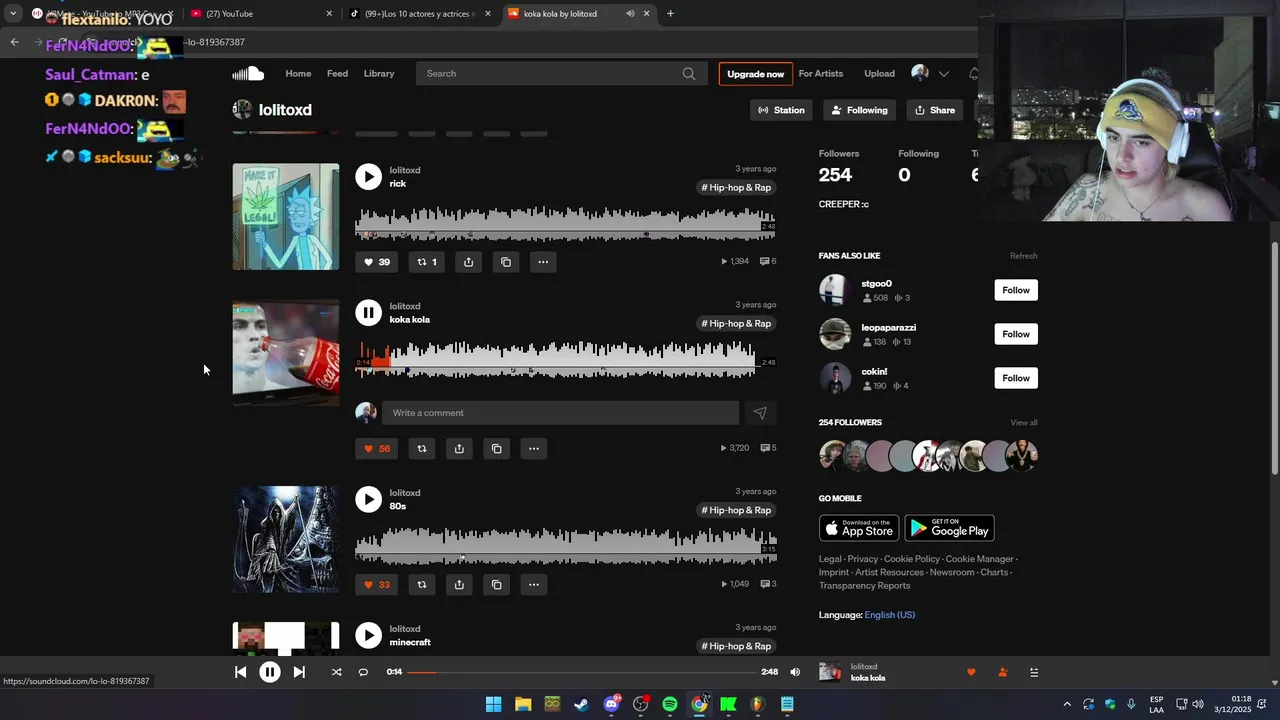Image resolution: width=1280 pixels, height=720 pixels.
Task: Open Steam from the Windows taskbar
Action: pyautogui.click(x=581, y=704)
